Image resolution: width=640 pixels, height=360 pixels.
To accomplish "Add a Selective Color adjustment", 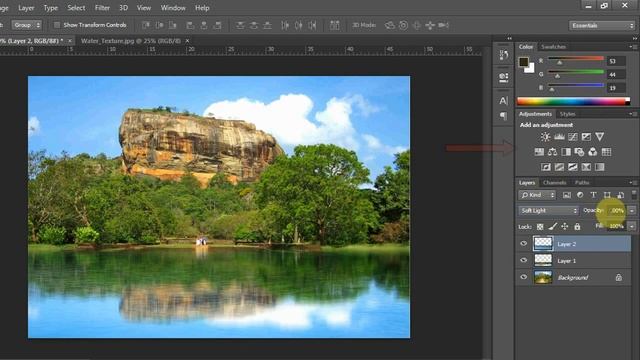I will pos(586,167).
